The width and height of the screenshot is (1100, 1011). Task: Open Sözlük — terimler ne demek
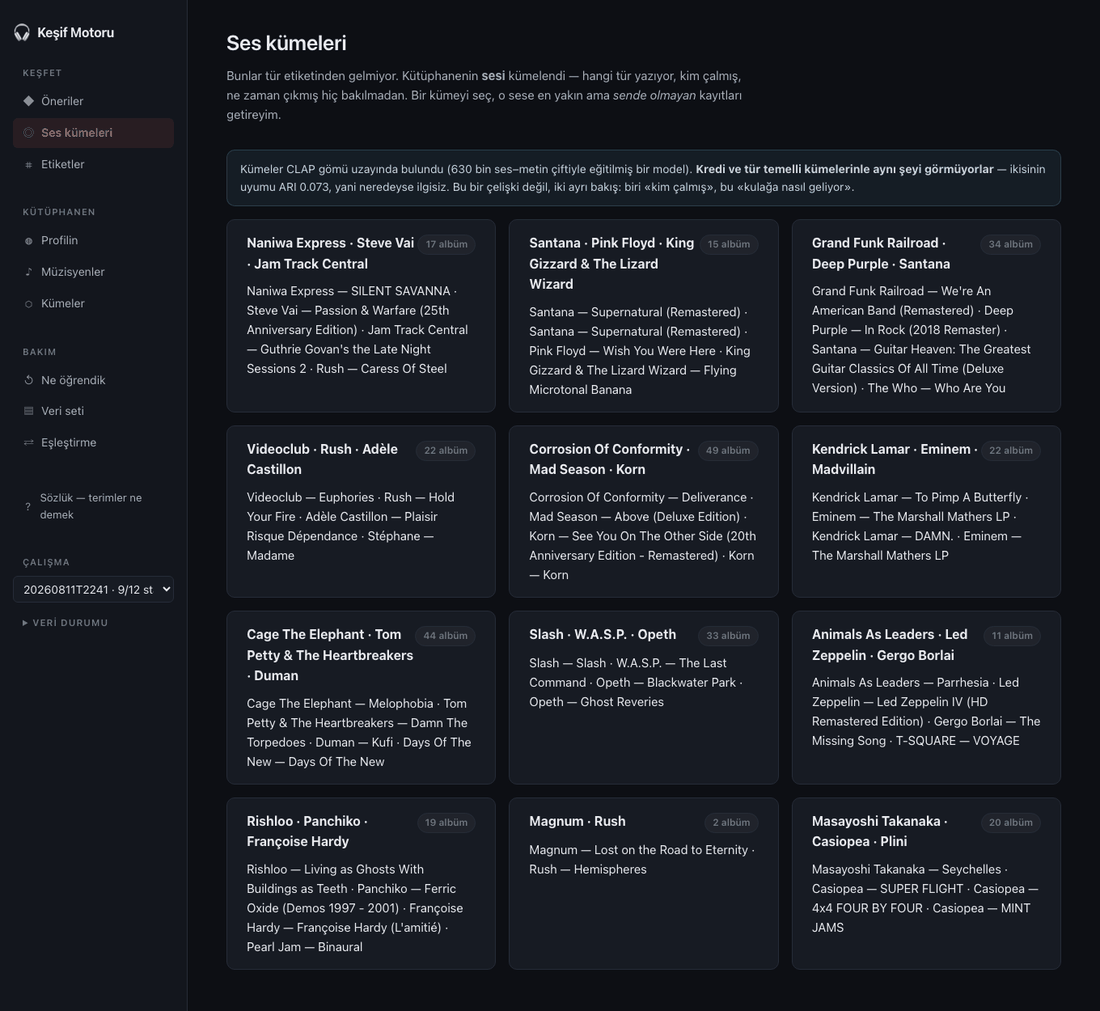pos(93,507)
